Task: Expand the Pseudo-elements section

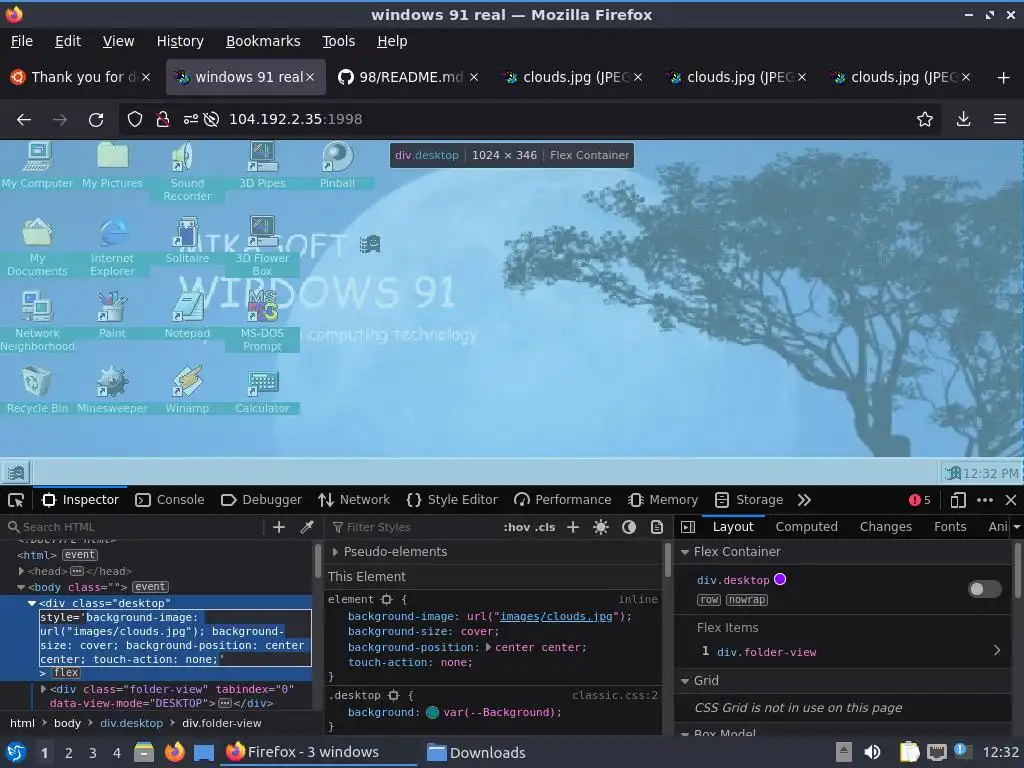Action: pyautogui.click(x=335, y=552)
